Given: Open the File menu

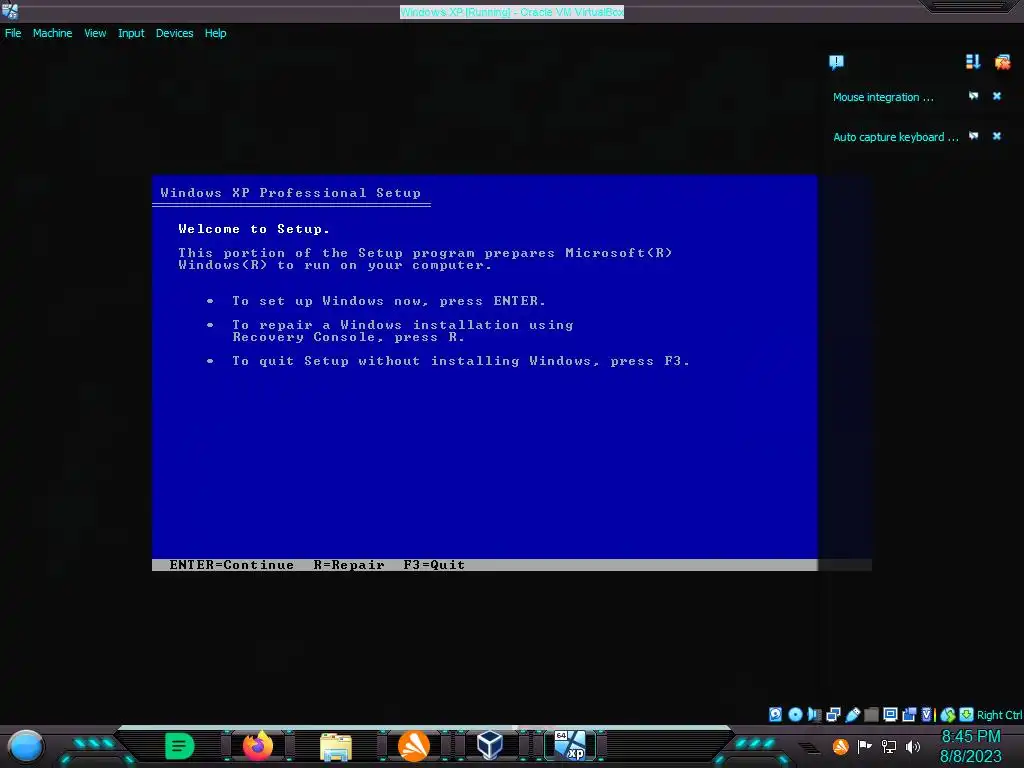Looking at the screenshot, I should pos(13,33).
